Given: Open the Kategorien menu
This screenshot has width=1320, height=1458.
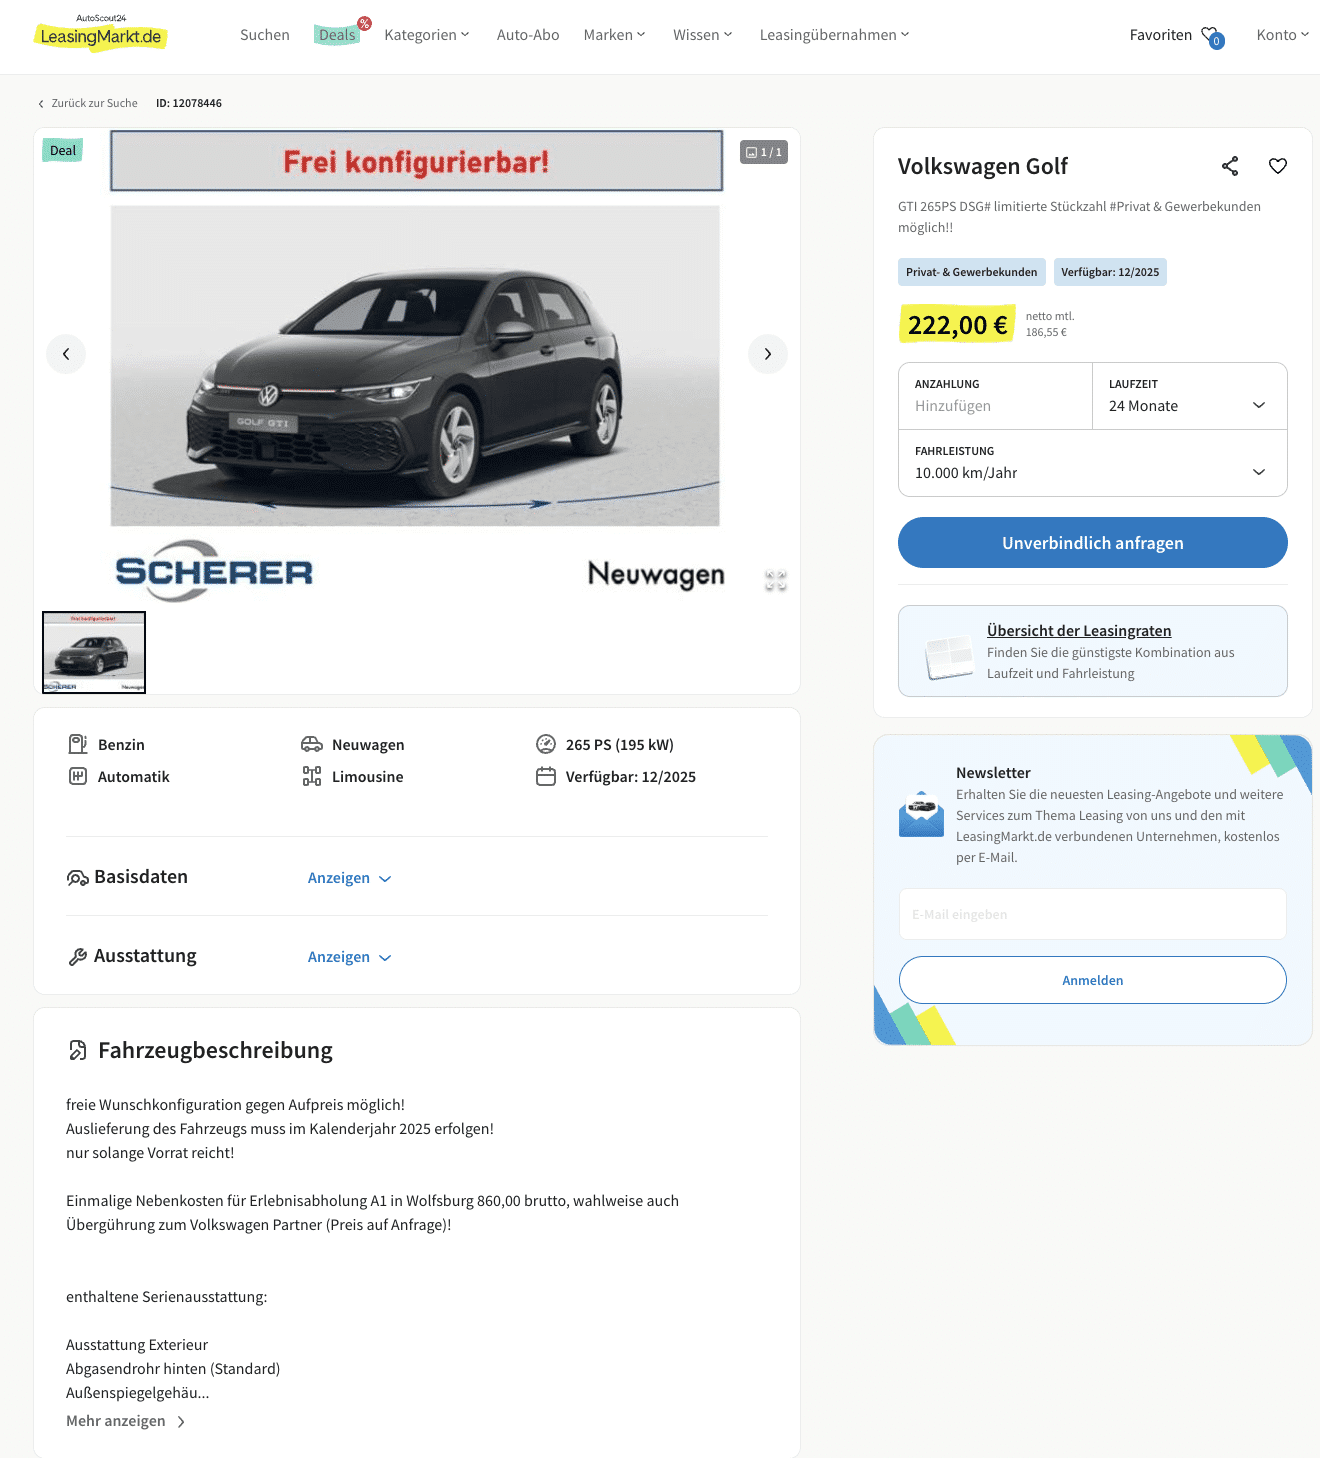Looking at the screenshot, I should pyautogui.click(x=427, y=35).
